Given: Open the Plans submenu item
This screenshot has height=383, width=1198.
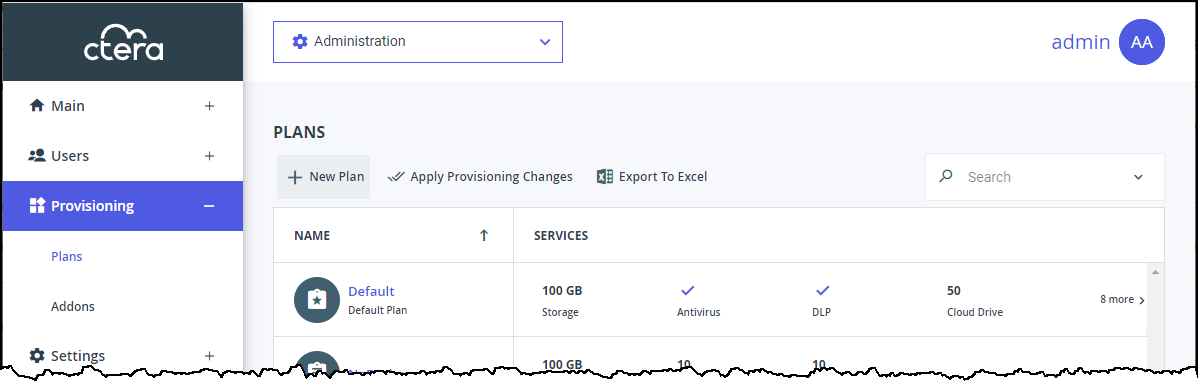Looking at the screenshot, I should [66, 256].
